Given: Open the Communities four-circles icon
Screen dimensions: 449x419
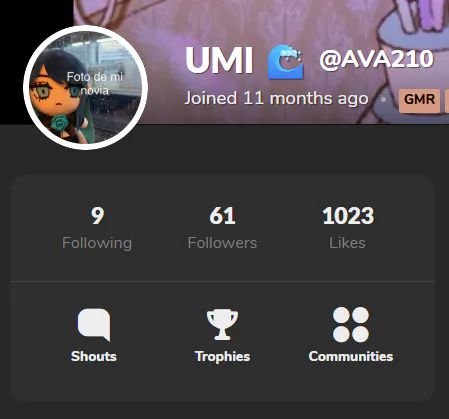Looking at the screenshot, I should click(x=351, y=325).
